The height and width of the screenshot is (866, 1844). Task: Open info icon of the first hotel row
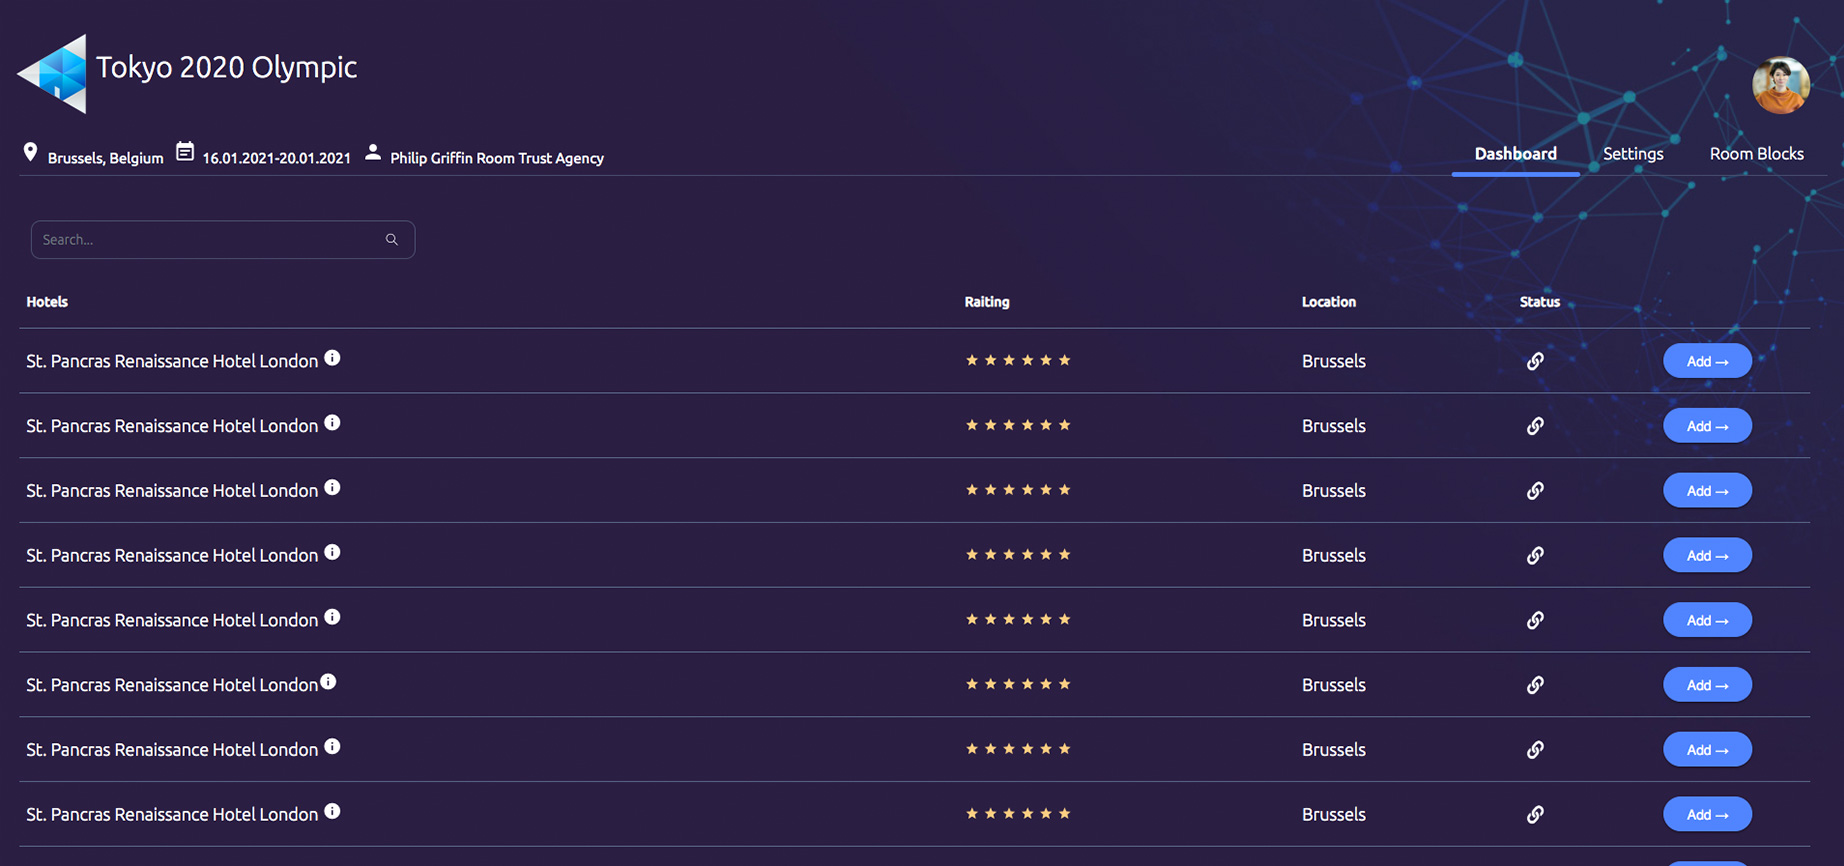332,358
